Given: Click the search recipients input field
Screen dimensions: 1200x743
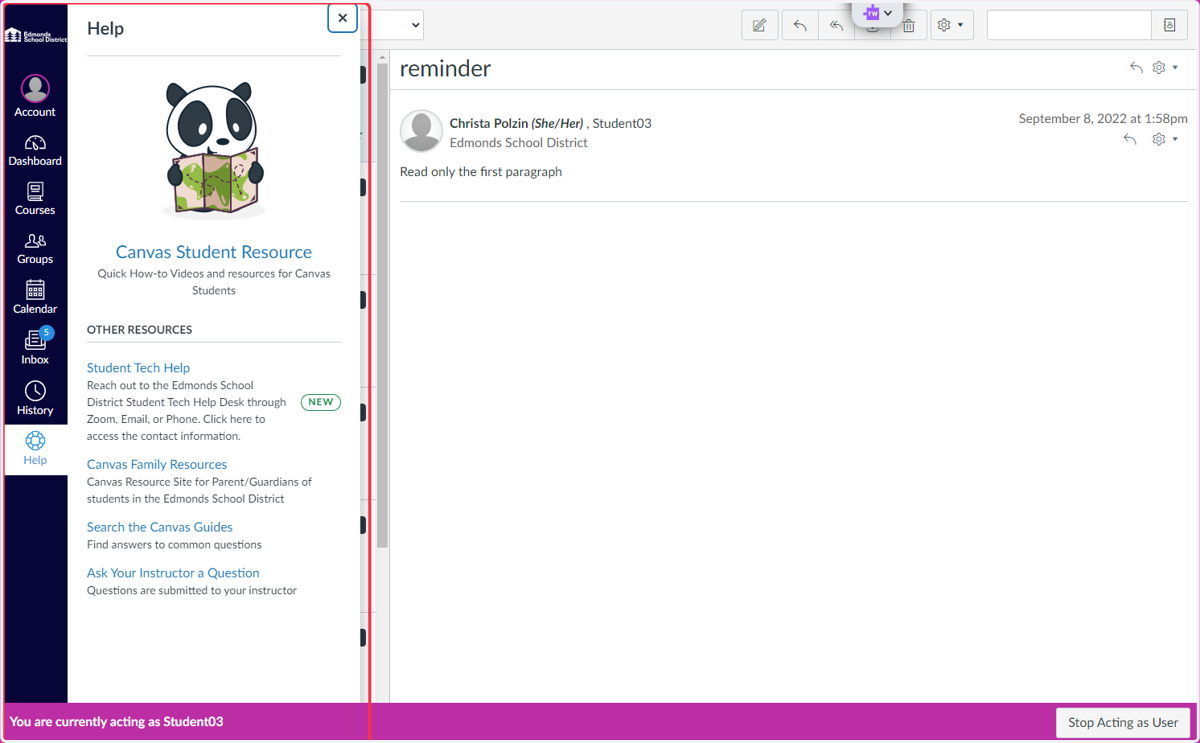Looking at the screenshot, I should click(x=1069, y=25).
